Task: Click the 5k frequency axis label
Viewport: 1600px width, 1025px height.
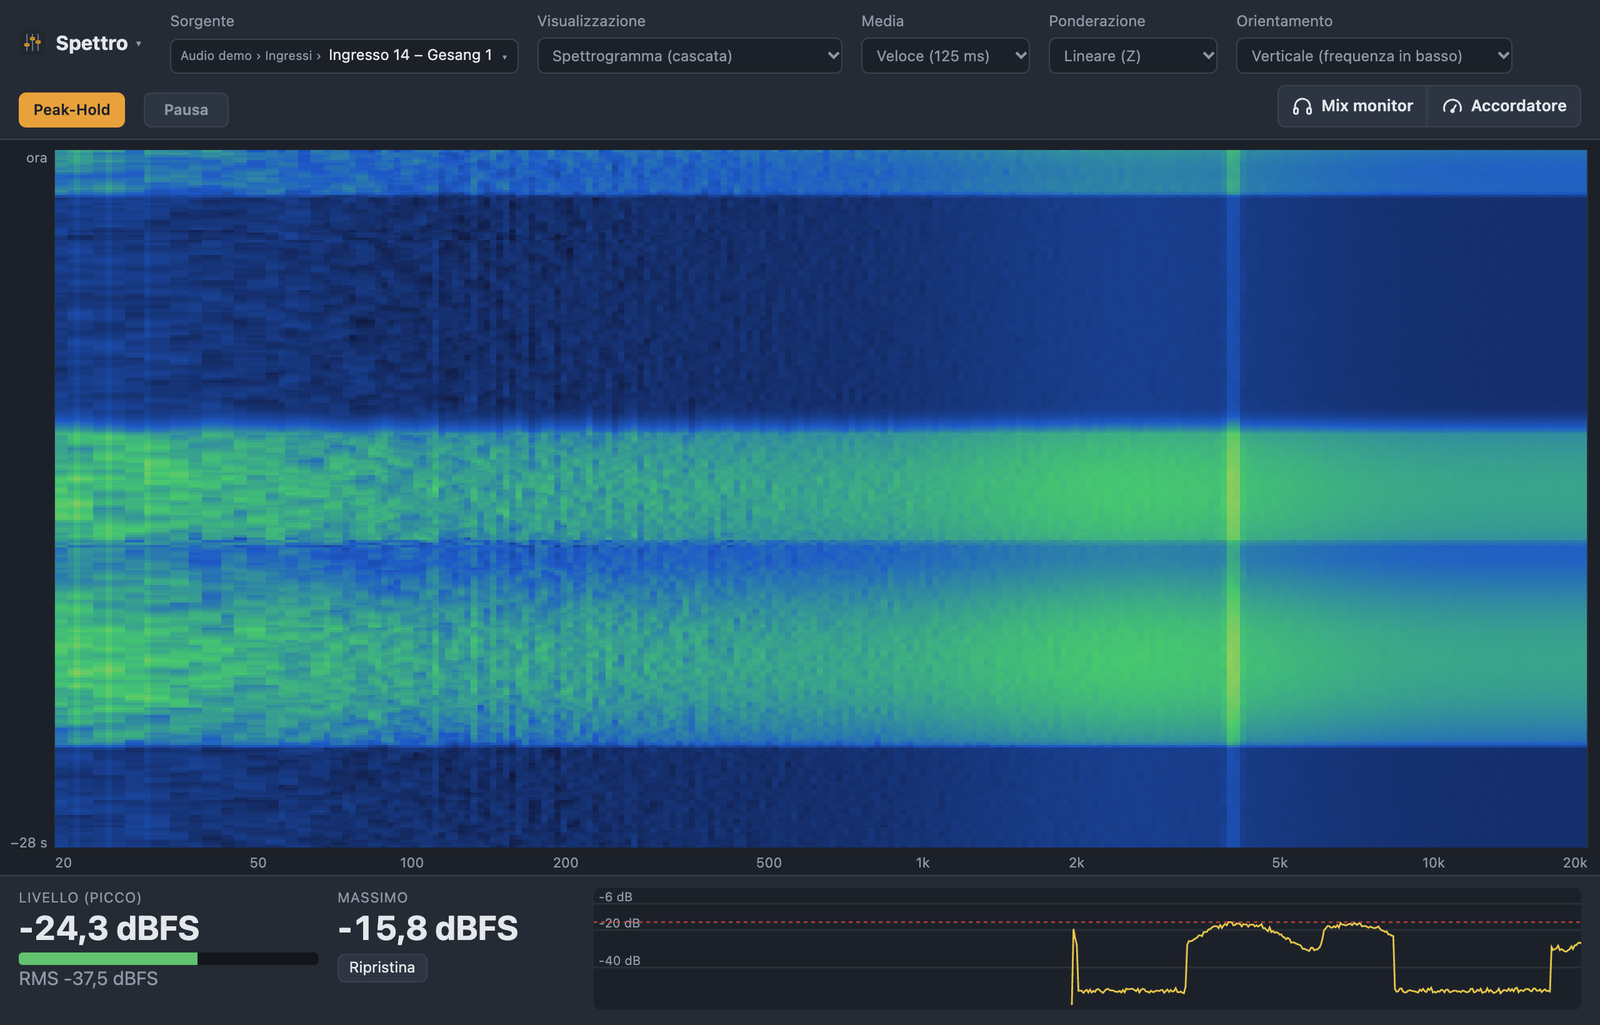Action: 1280,863
